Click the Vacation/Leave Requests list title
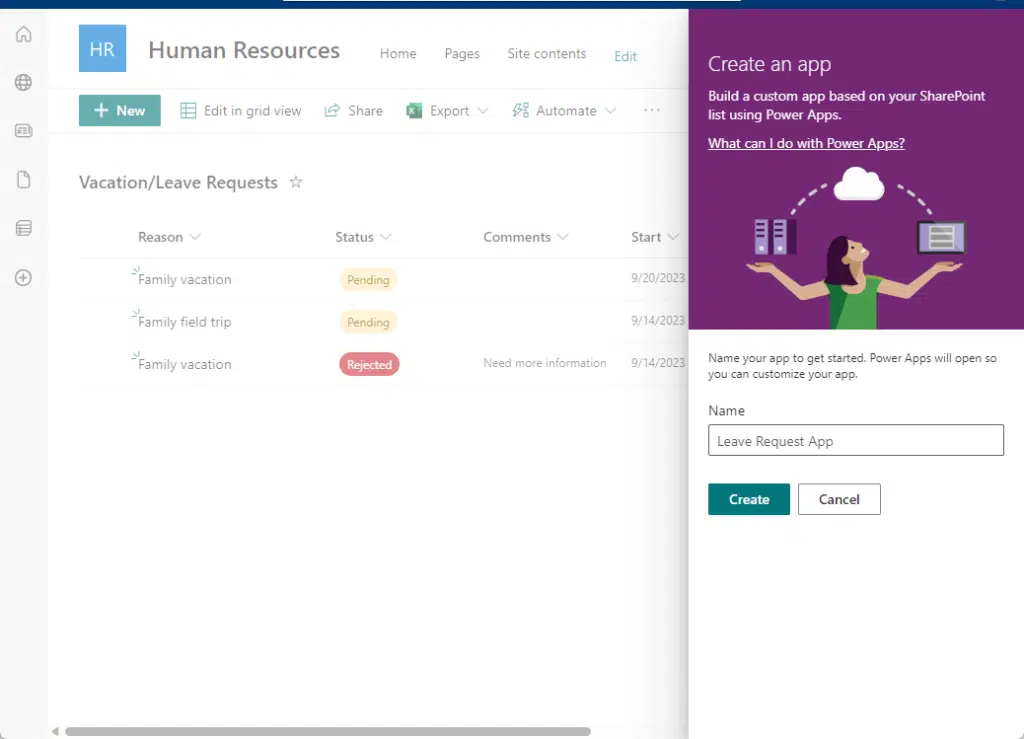Image resolution: width=1024 pixels, height=739 pixels. pos(178,182)
